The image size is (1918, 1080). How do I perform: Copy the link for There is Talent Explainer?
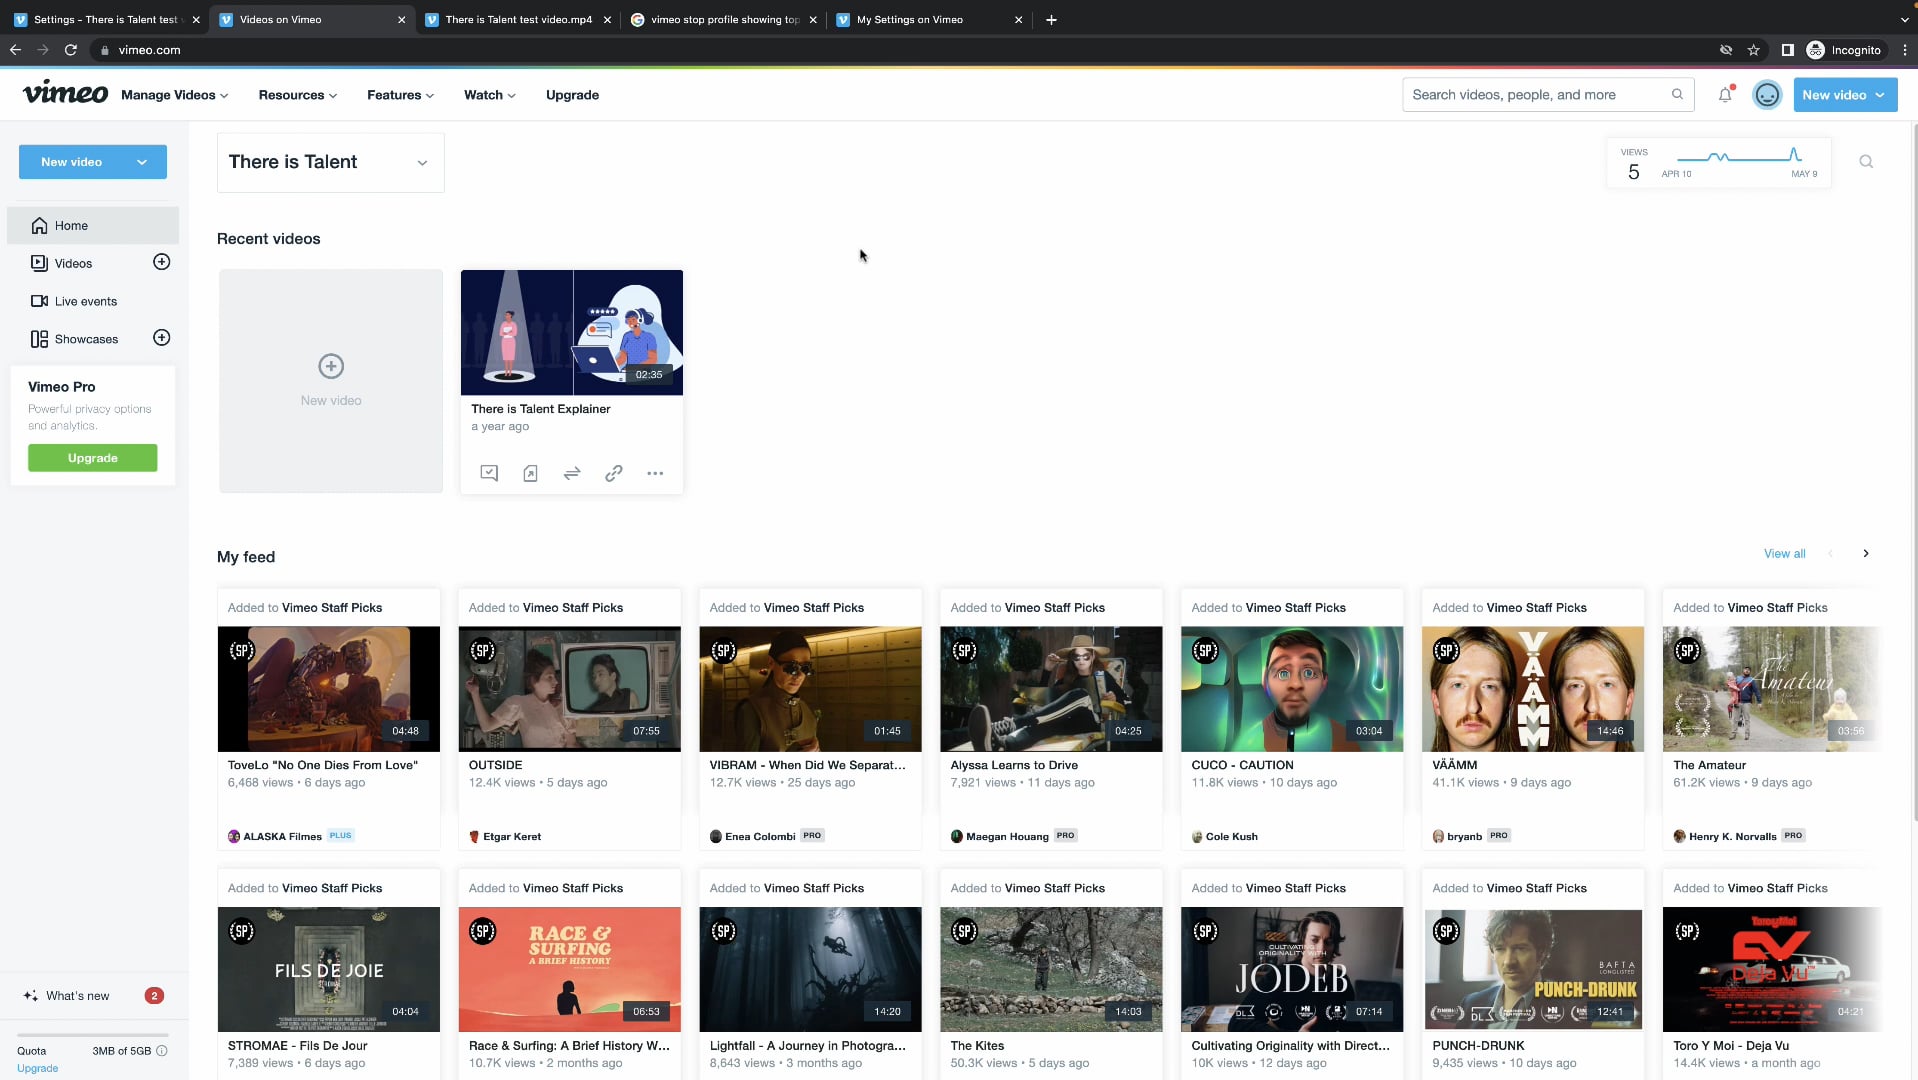point(613,473)
